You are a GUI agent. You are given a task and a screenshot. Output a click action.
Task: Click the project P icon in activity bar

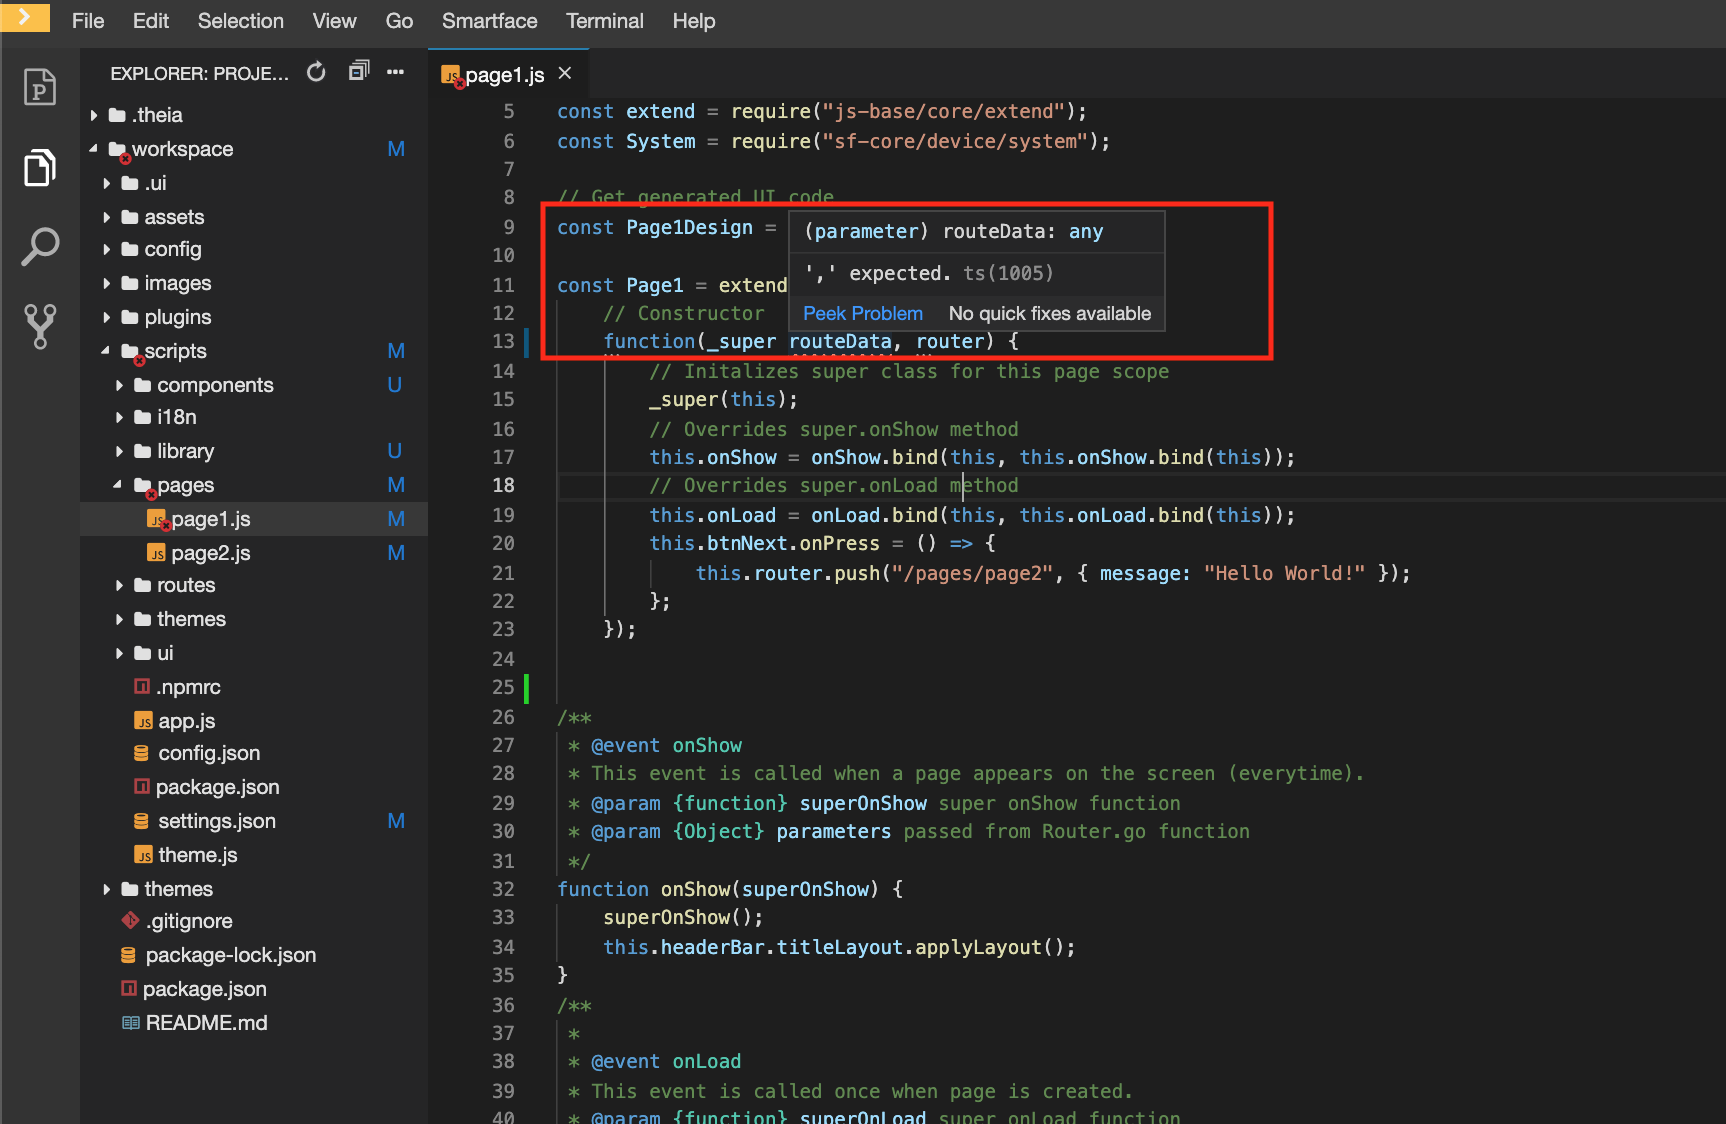click(40, 88)
